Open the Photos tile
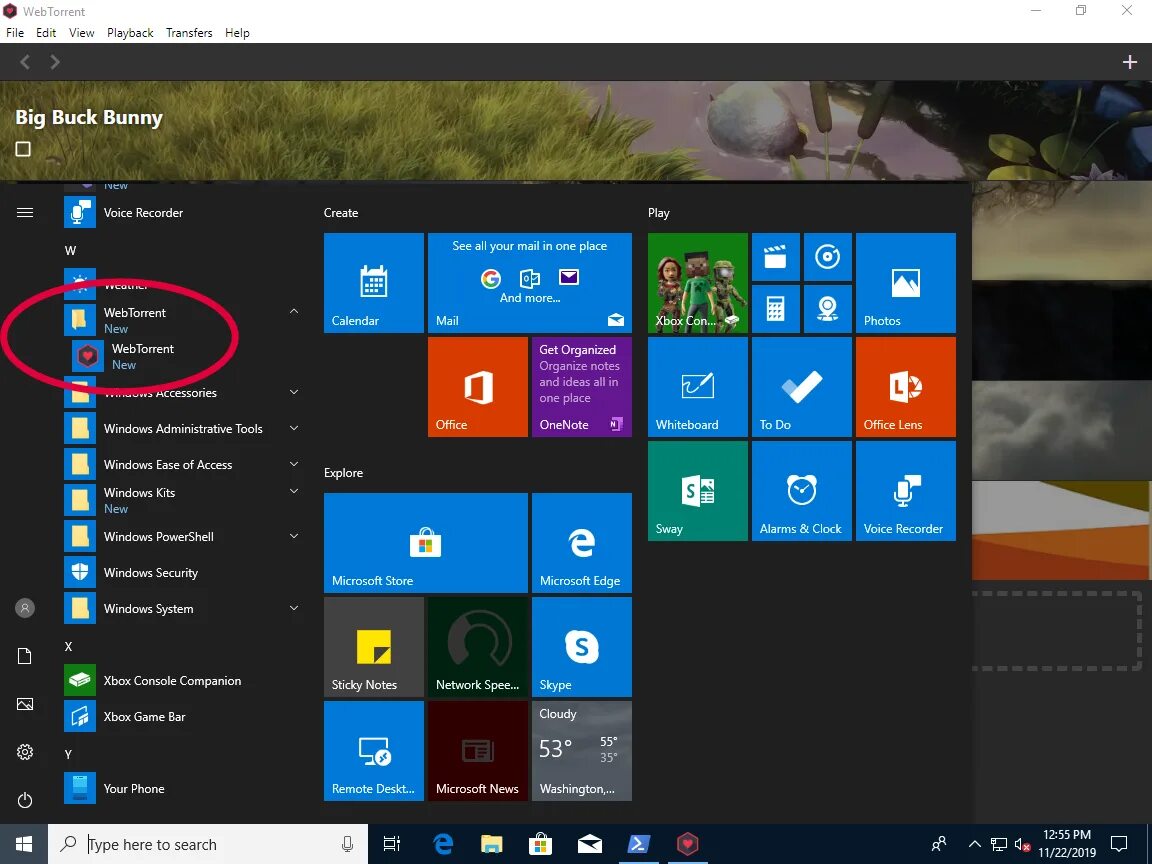Screen dimensions: 1152x864 (906, 283)
